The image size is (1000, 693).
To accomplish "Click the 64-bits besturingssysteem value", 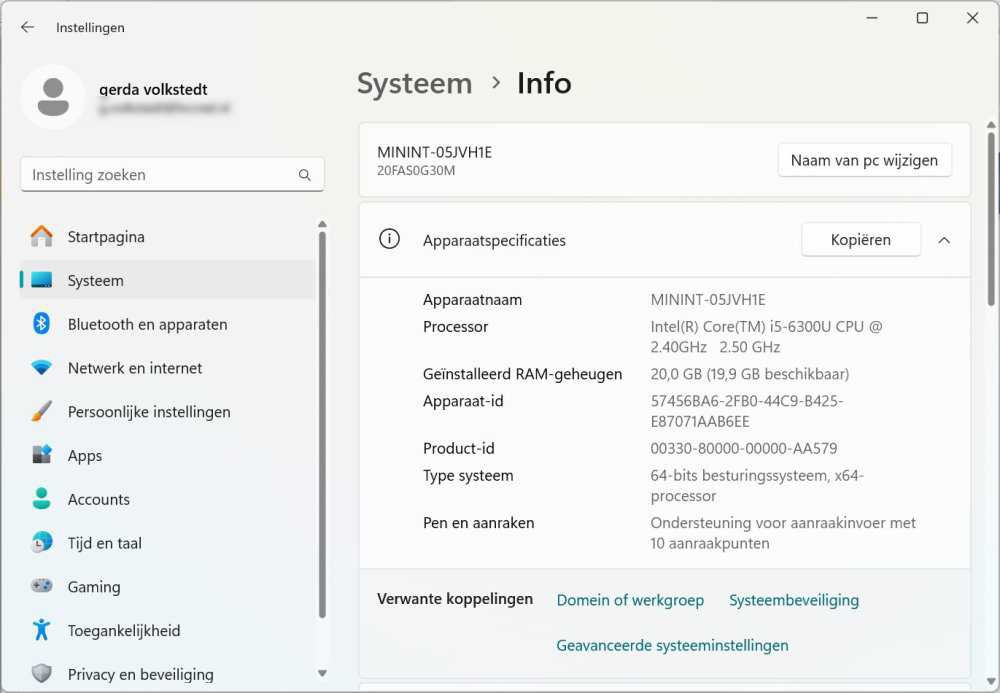I will click(757, 486).
